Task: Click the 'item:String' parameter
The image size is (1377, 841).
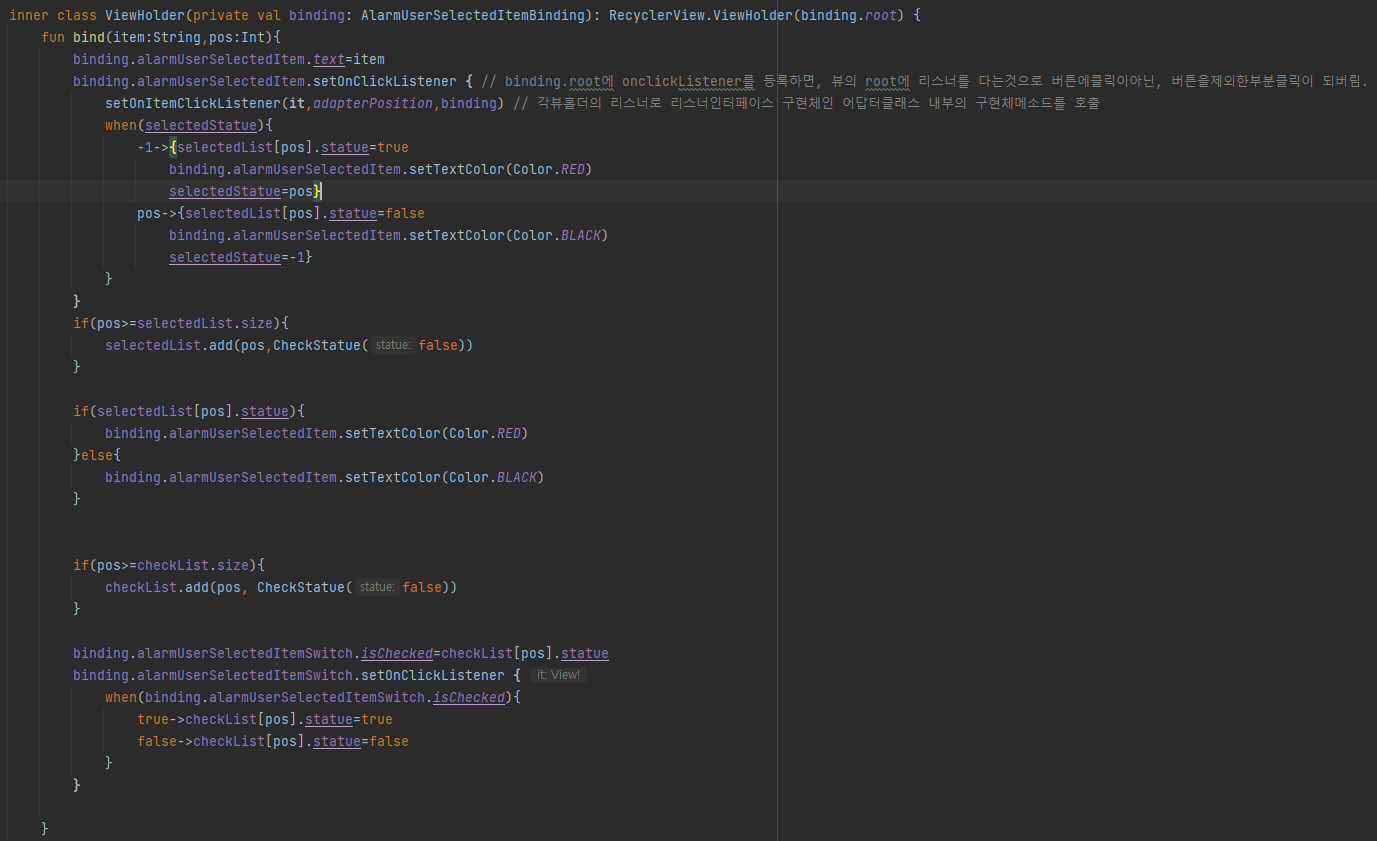Action: point(156,38)
